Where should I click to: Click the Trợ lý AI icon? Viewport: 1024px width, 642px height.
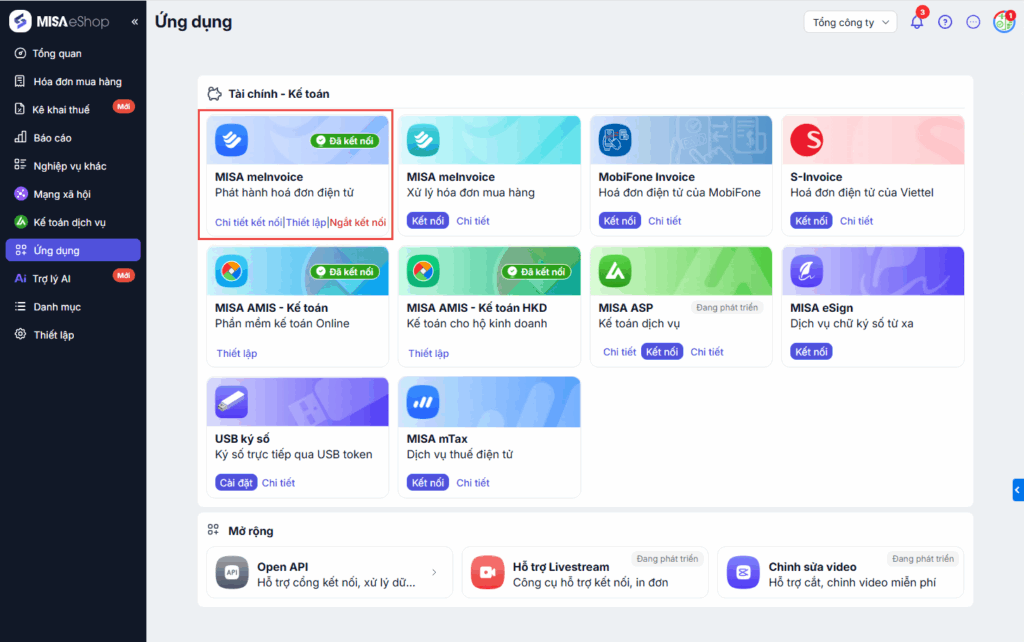(20, 278)
